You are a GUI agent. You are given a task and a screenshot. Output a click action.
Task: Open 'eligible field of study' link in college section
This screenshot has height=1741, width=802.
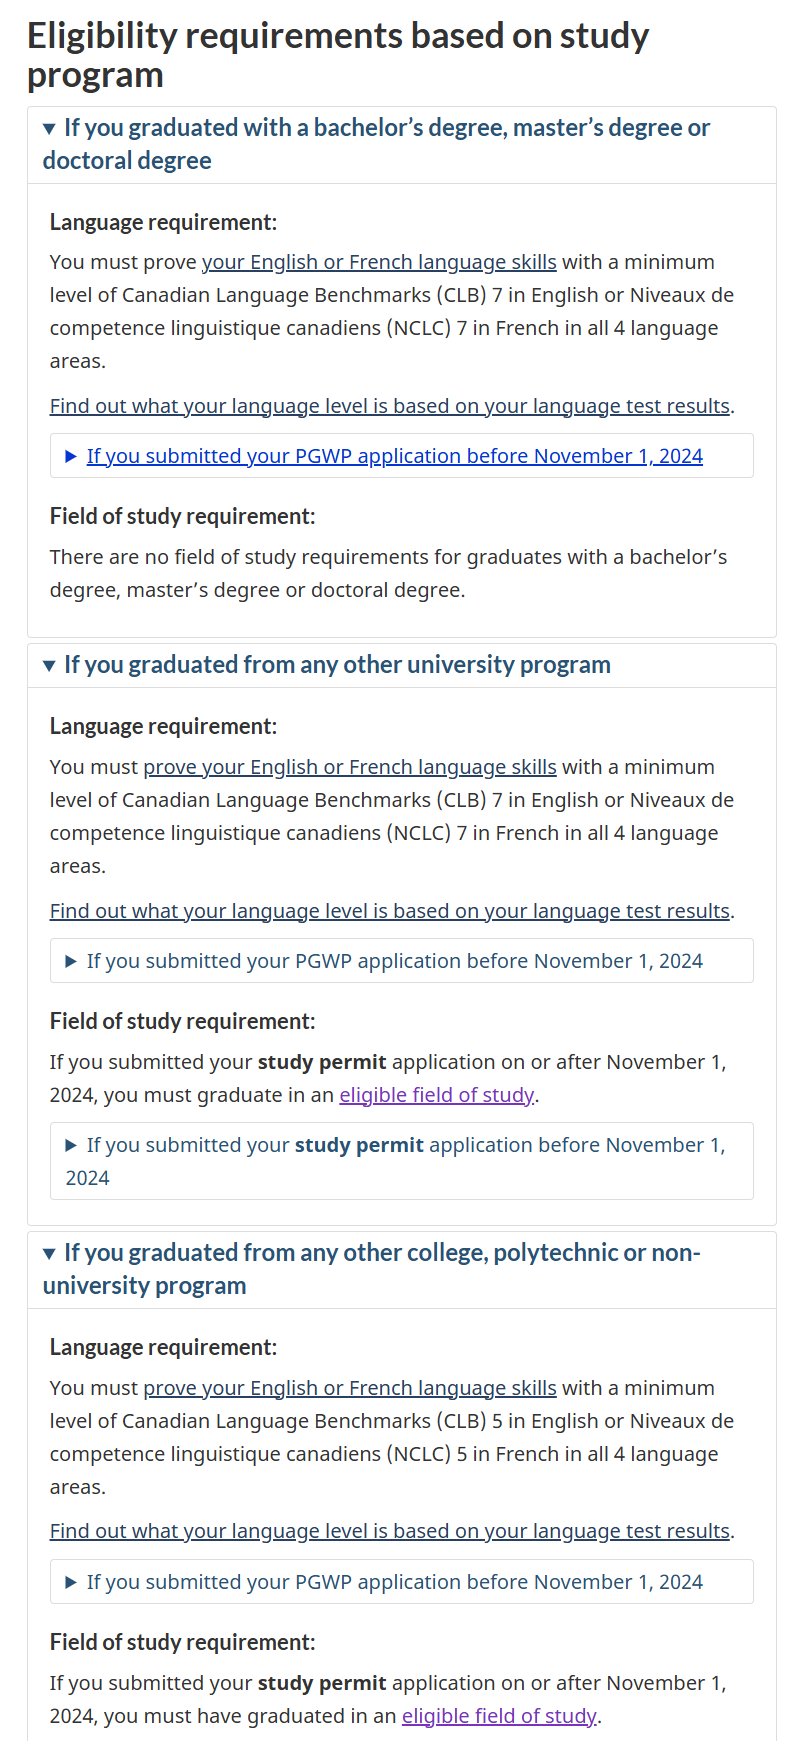click(x=498, y=1716)
